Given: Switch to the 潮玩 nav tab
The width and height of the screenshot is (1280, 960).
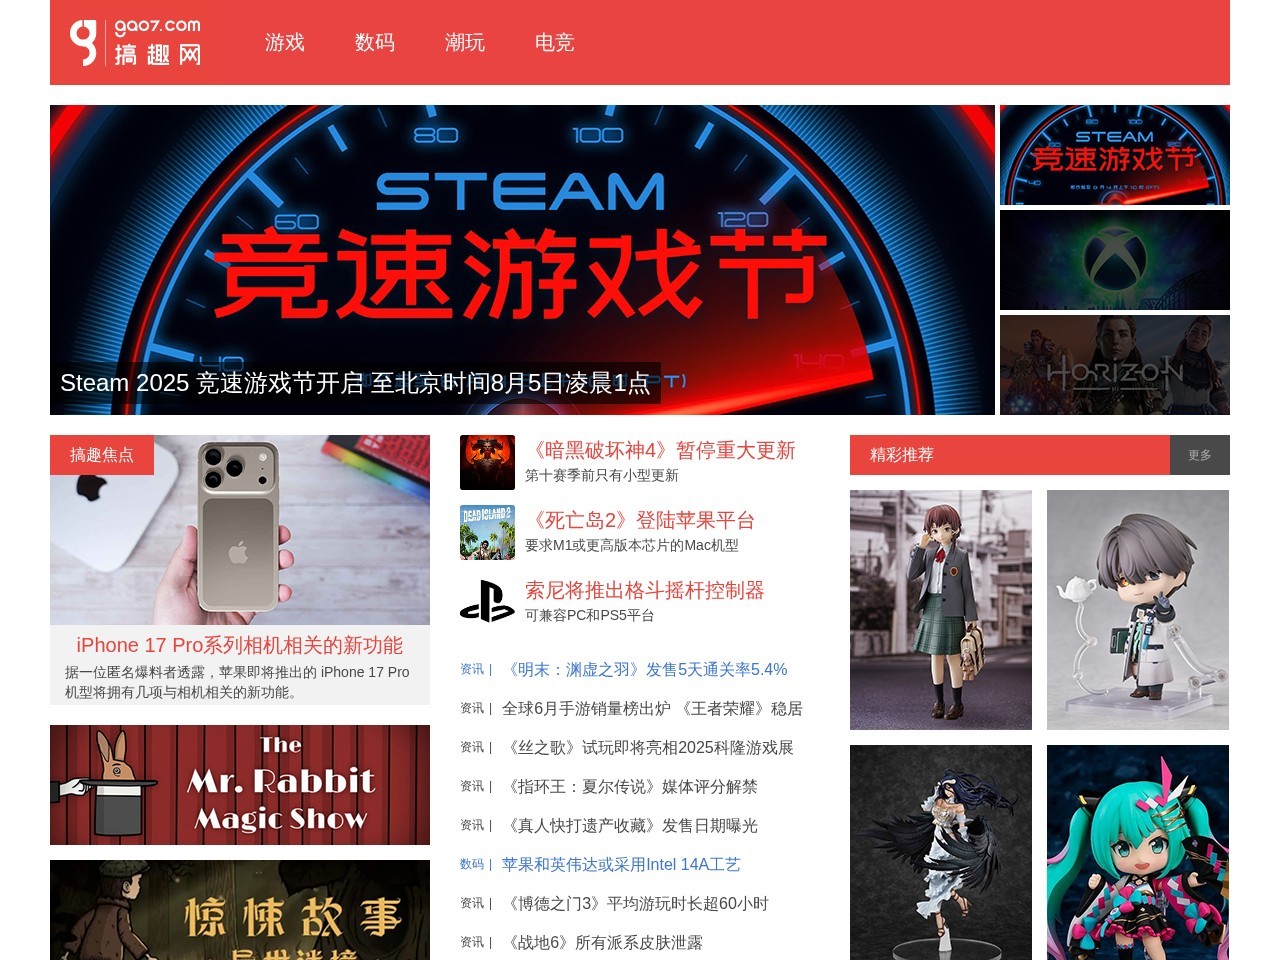Looking at the screenshot, I should [x=464, y=43].
